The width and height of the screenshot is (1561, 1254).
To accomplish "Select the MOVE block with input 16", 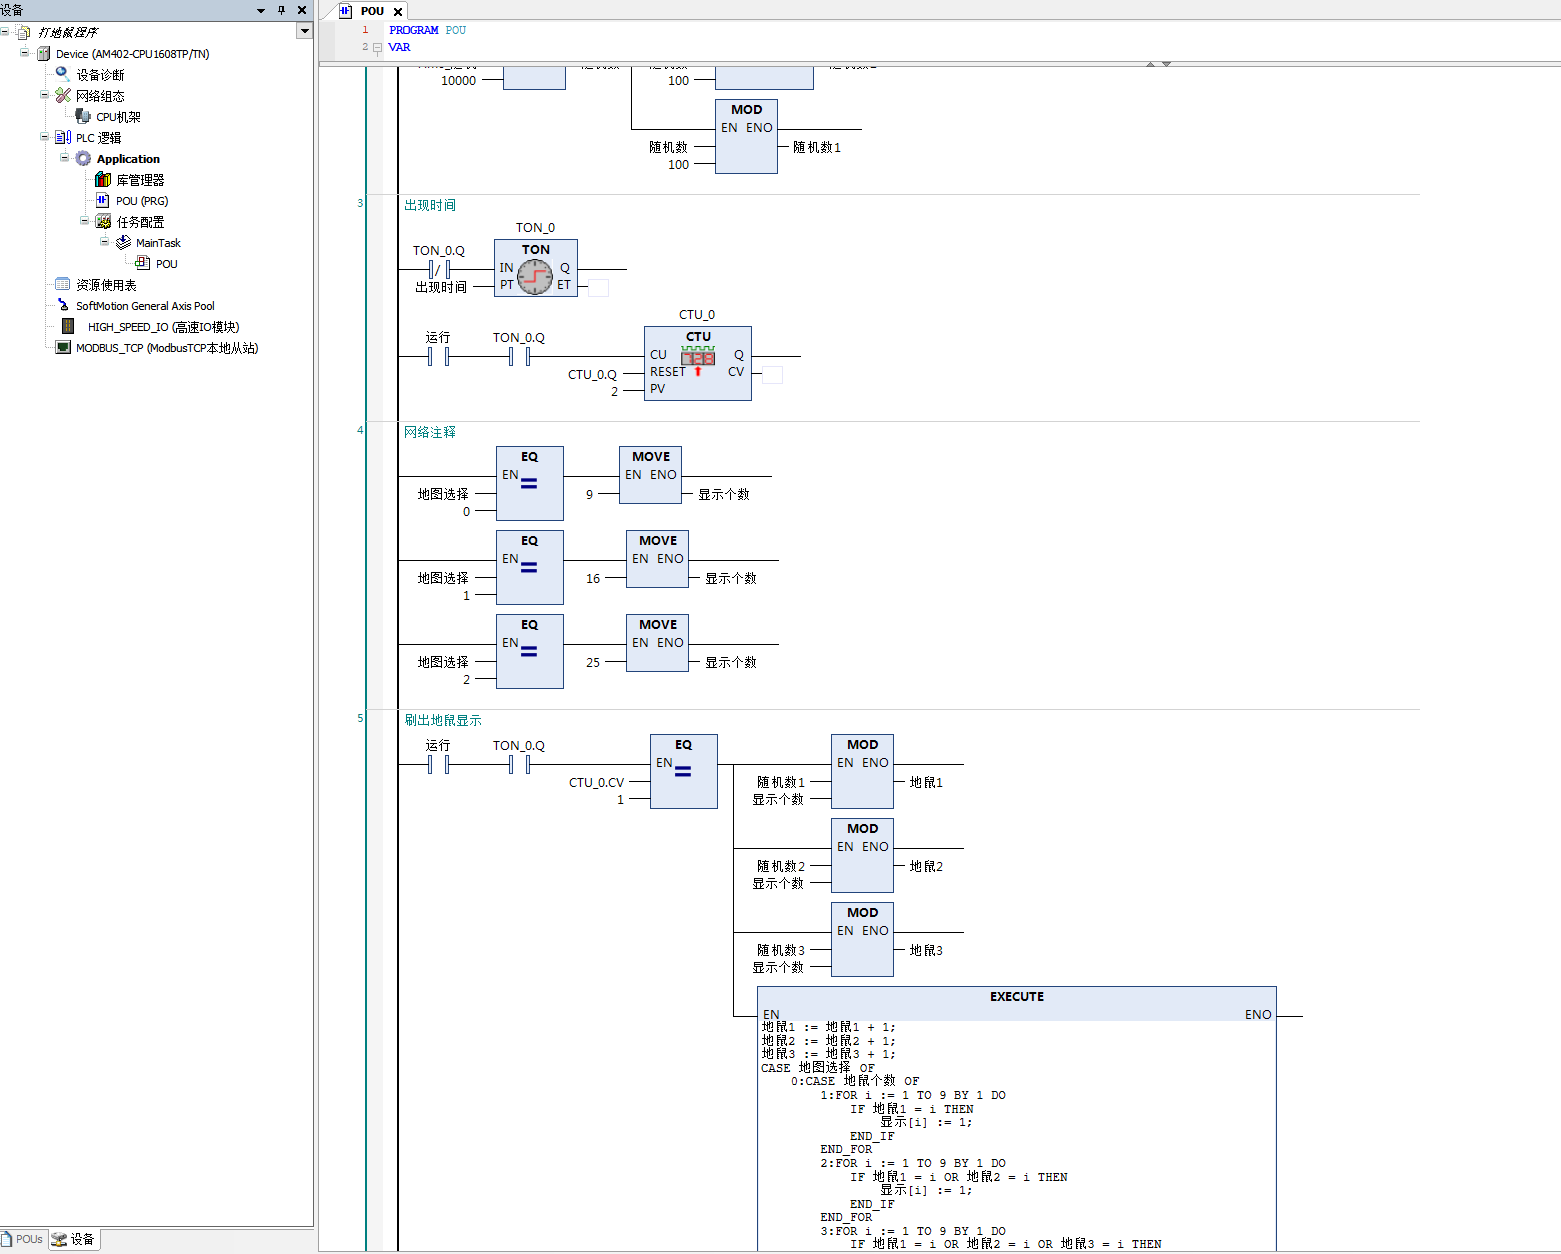I will [658, 558].
